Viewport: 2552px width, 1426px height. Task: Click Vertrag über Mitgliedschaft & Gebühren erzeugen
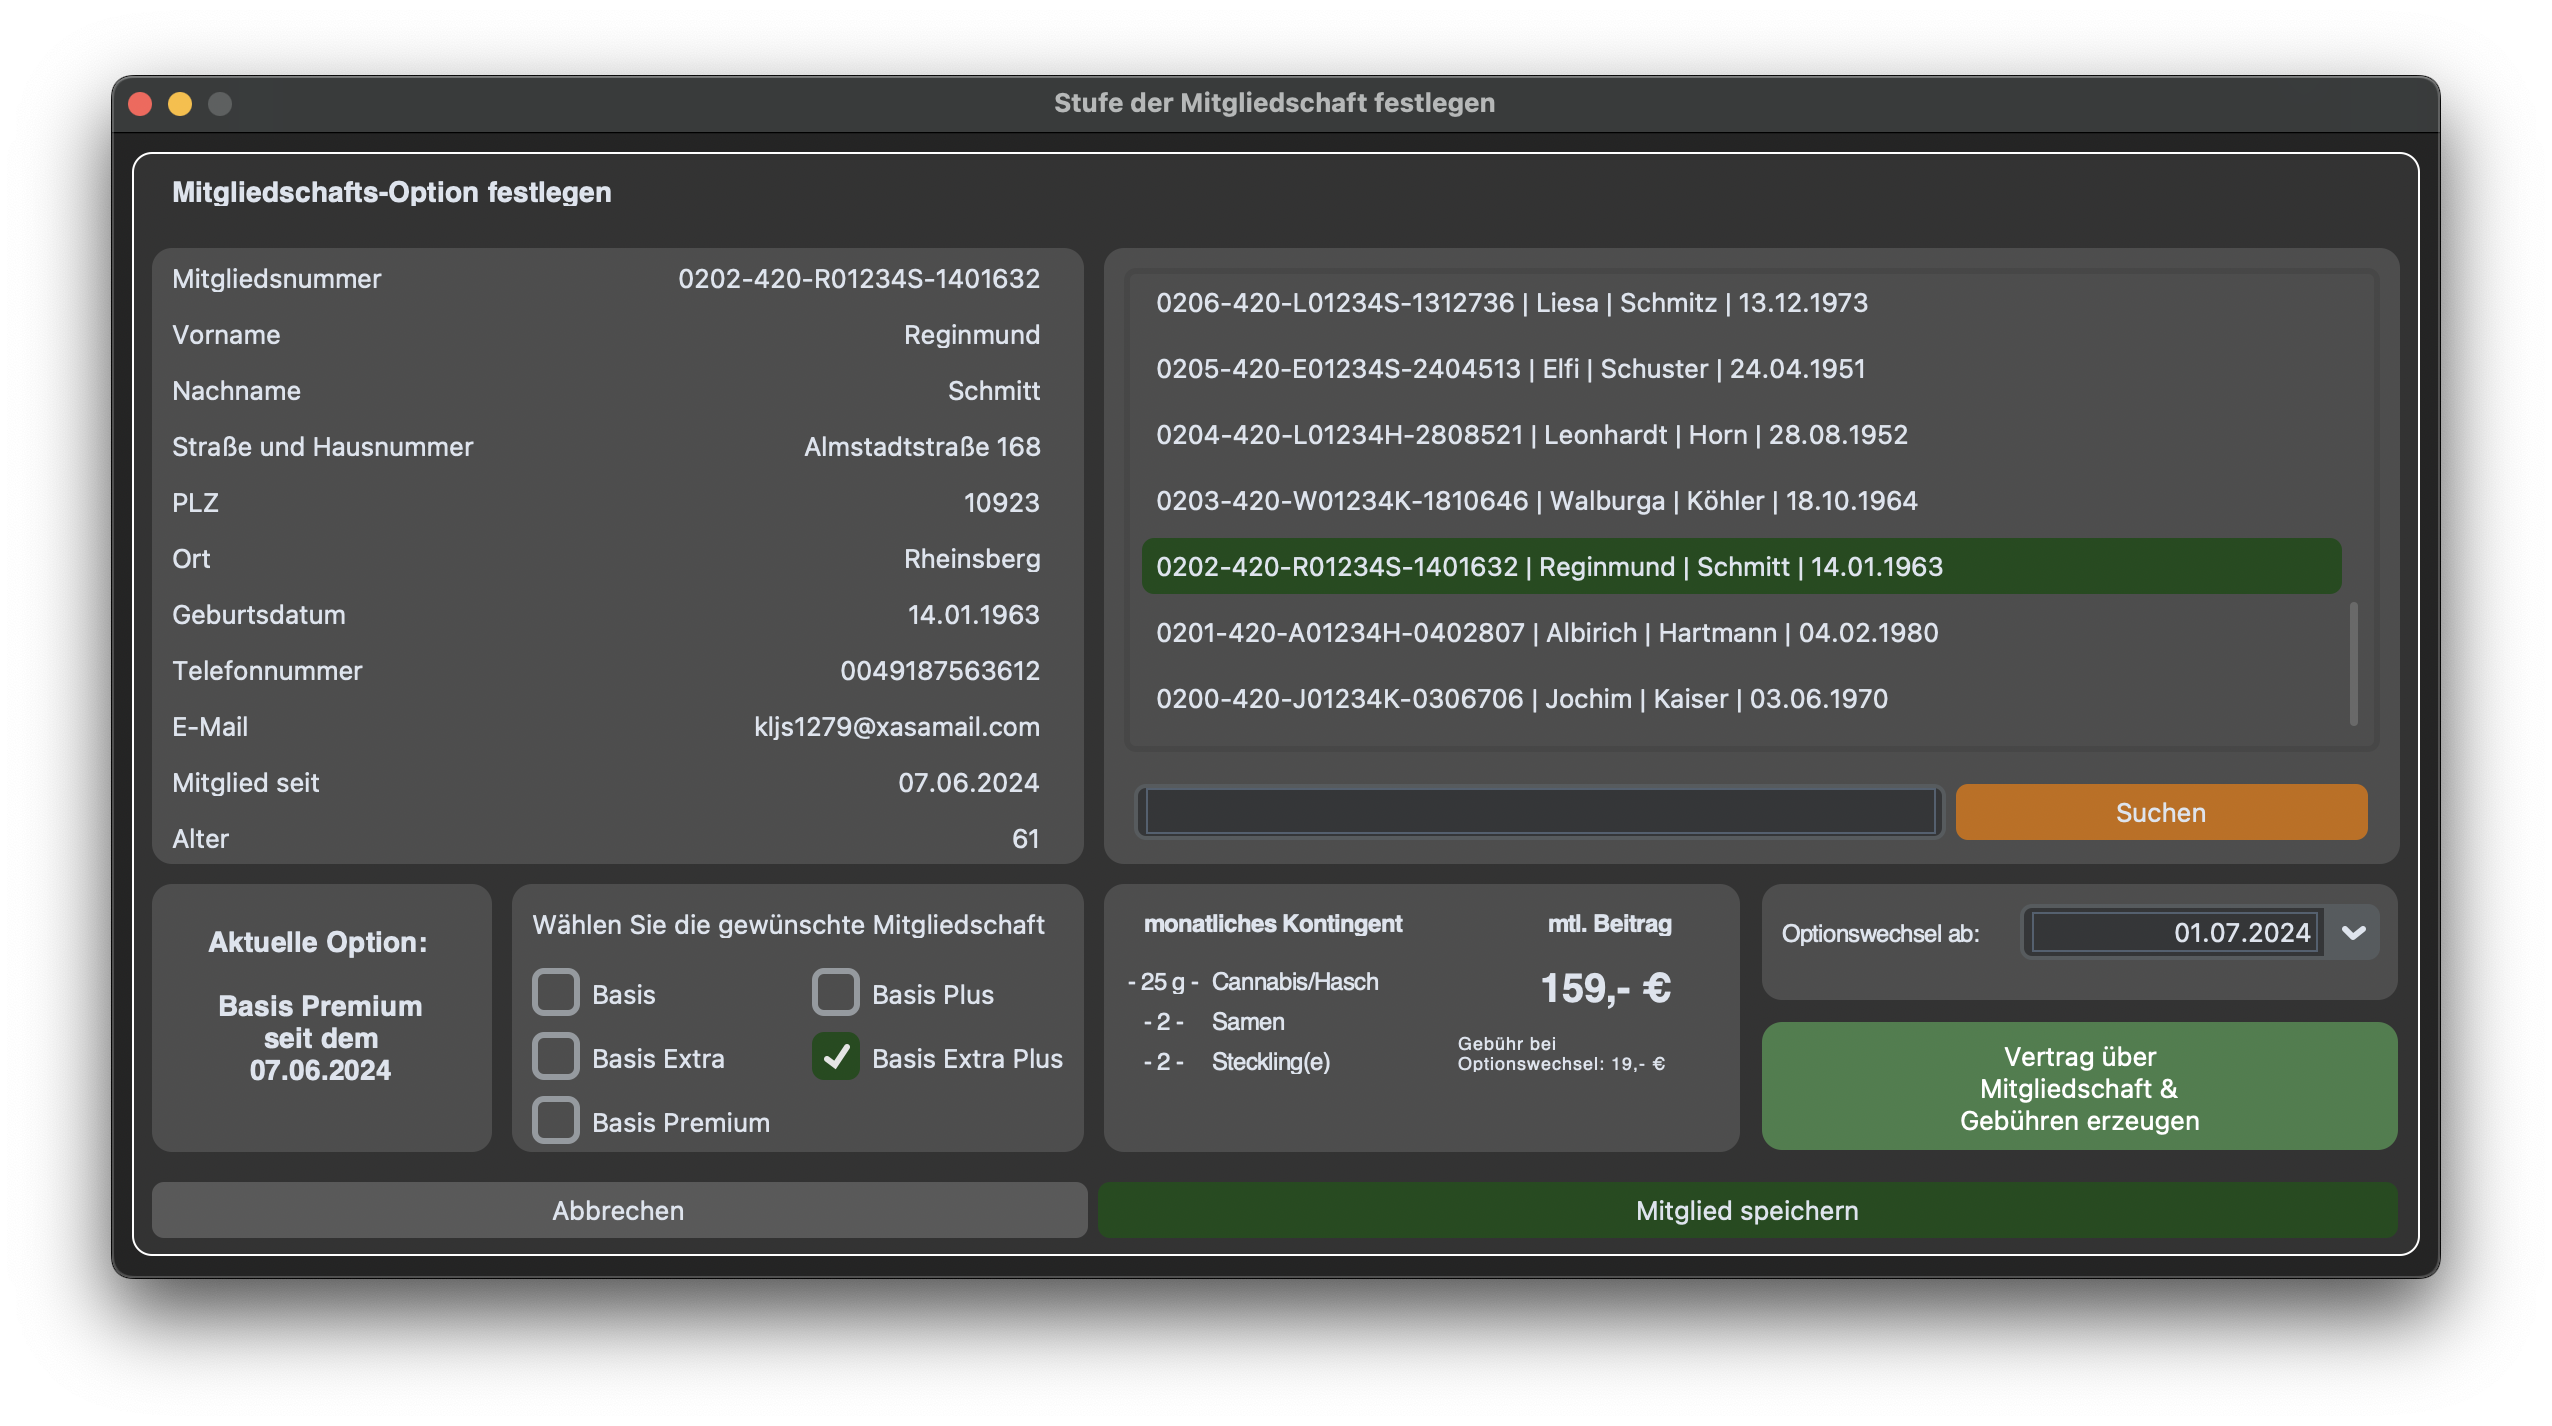coord(2079,1088)
